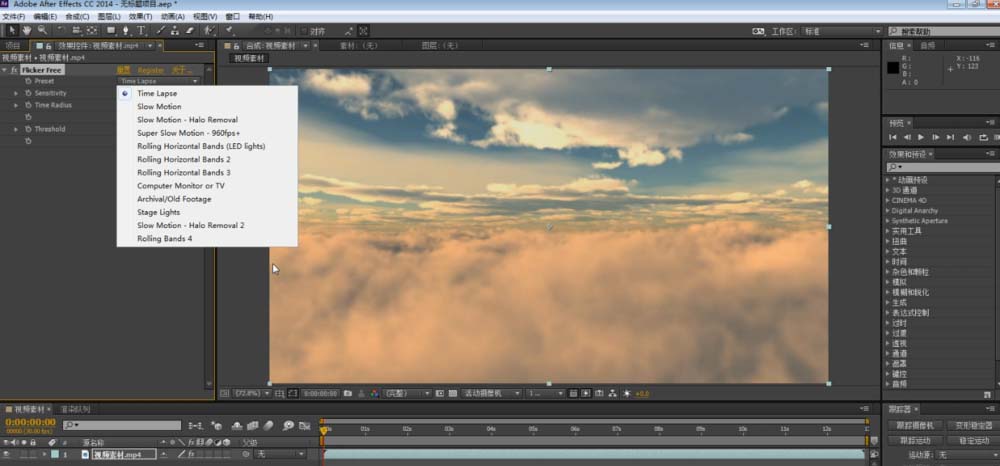Select the Time Lapse preset radio option

[125, 94]
